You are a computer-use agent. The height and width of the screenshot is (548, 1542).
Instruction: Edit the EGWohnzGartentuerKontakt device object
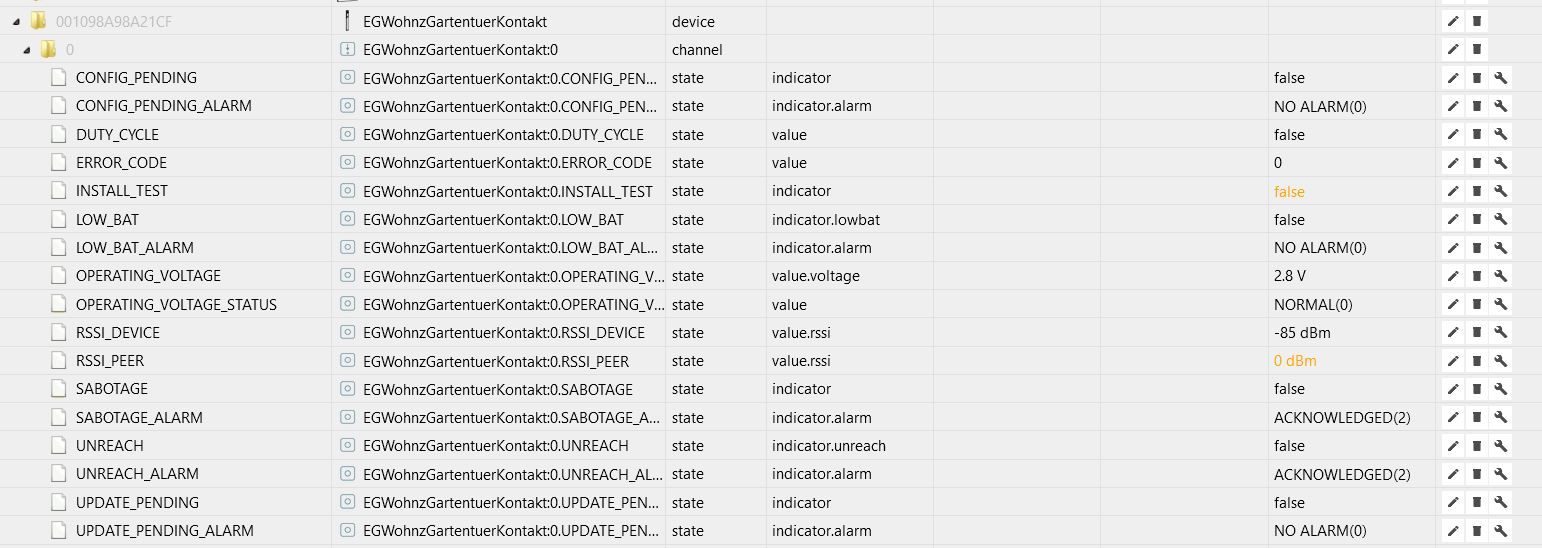point(1452,21)
